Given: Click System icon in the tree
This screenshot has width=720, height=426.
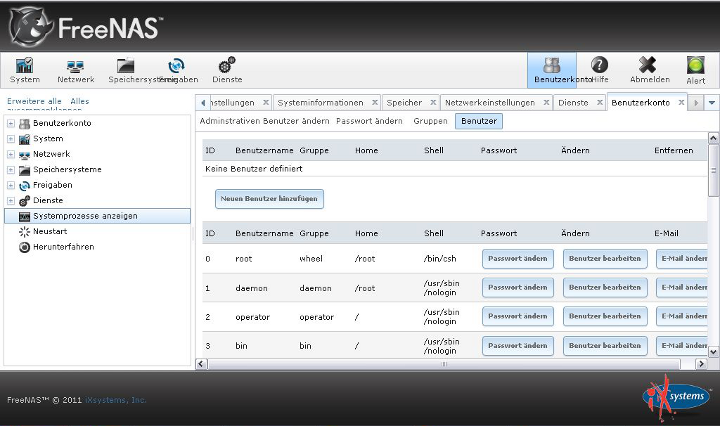Looking at the screenshot, I should [x=24, y=139].
